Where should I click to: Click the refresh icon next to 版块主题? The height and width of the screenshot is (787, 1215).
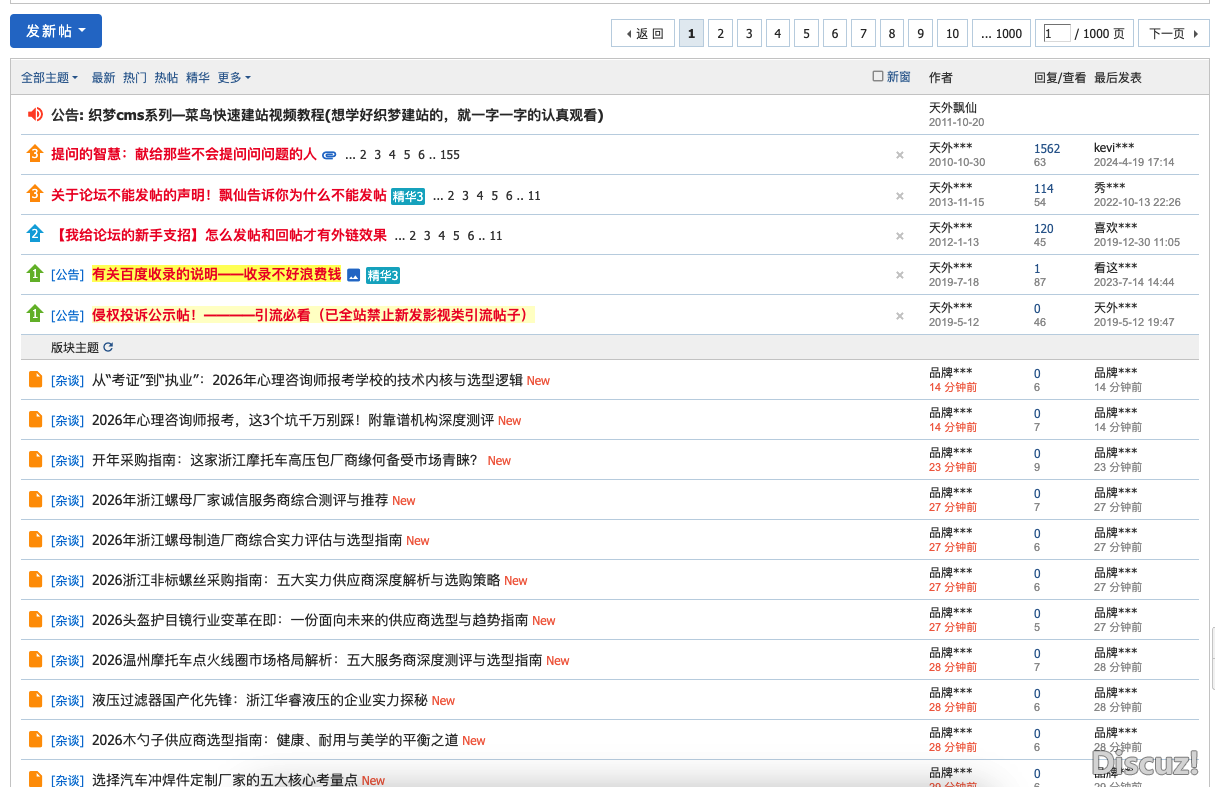[x=108, y=347]
